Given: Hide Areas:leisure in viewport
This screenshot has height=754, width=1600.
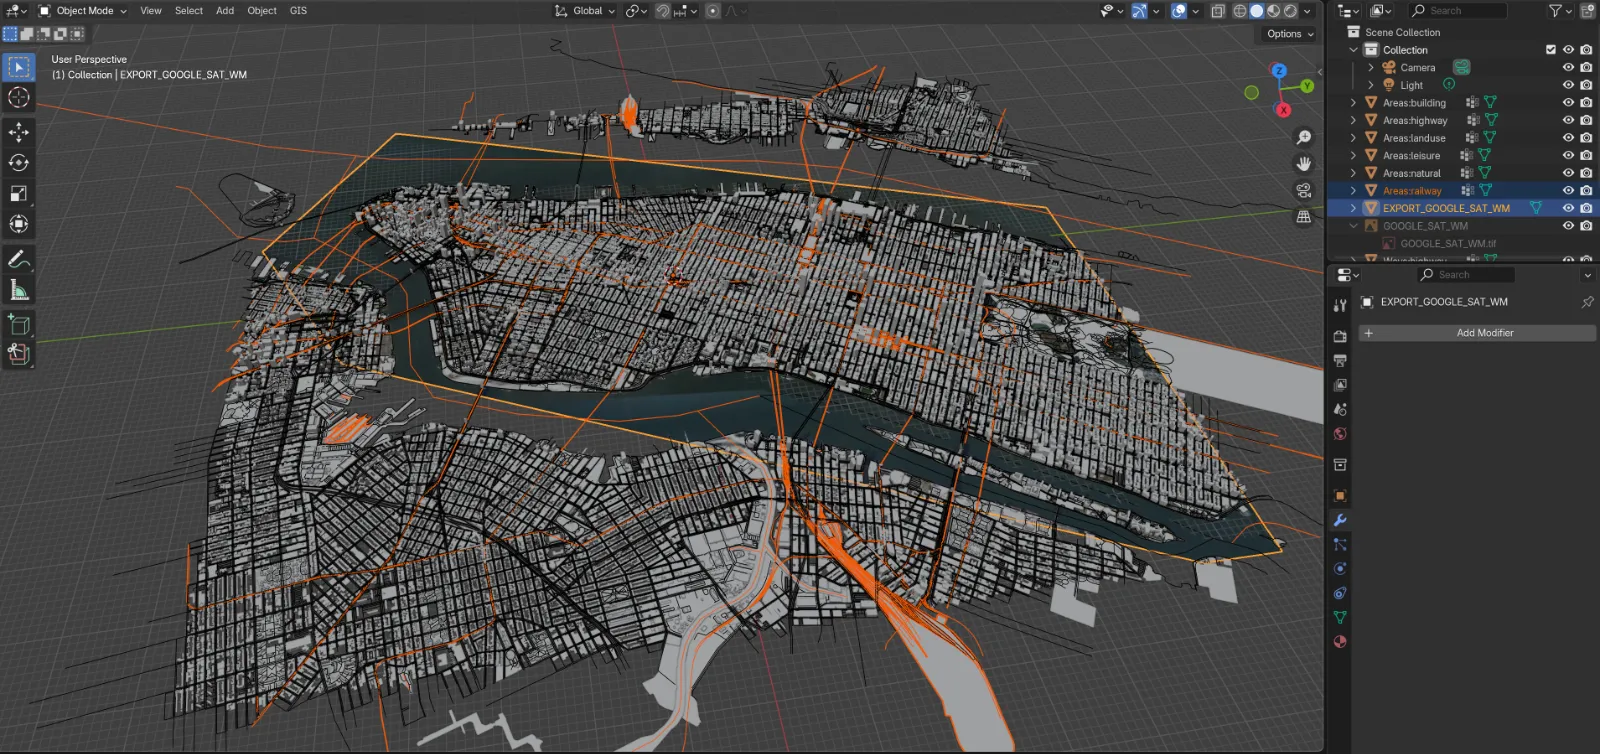Looking at the screenshot, I should click(x=1568, y=155).
